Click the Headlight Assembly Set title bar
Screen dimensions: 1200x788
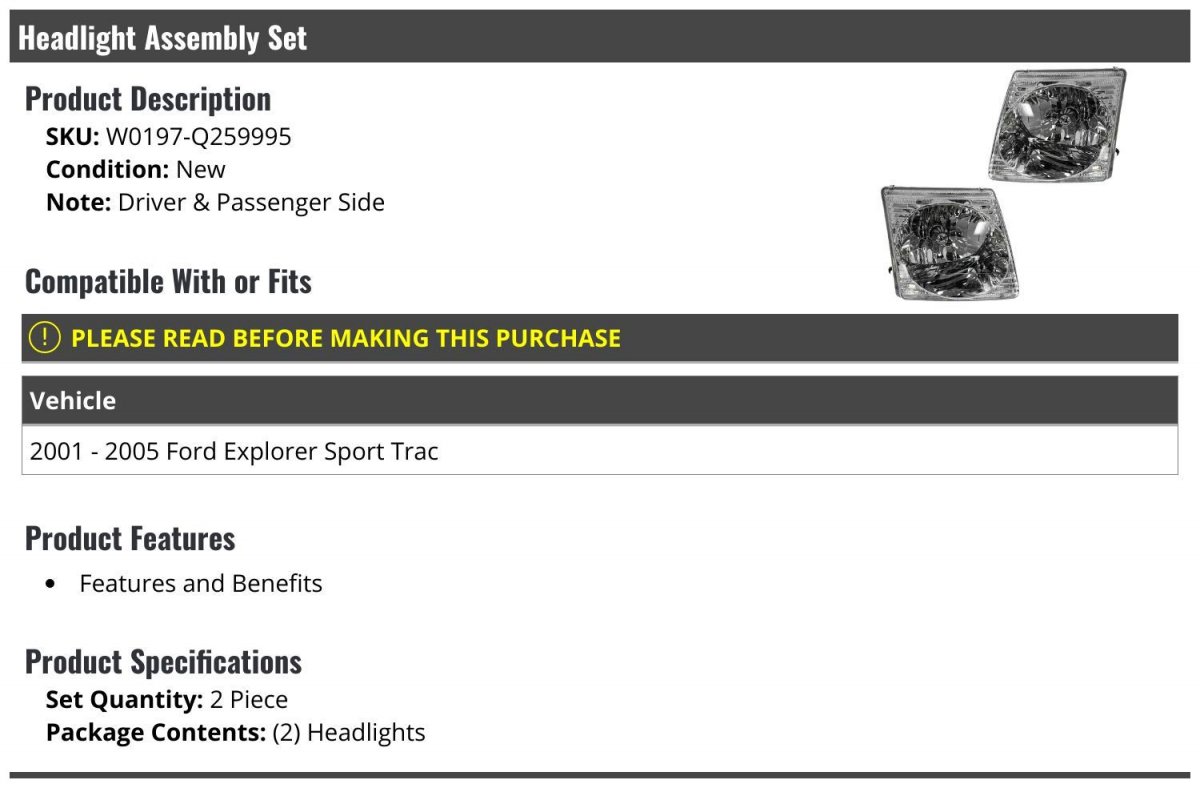click(x=600, y=37)
